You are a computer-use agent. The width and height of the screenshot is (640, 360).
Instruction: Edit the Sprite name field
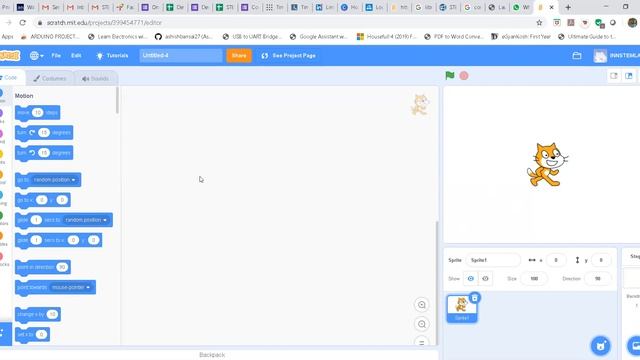493,260
